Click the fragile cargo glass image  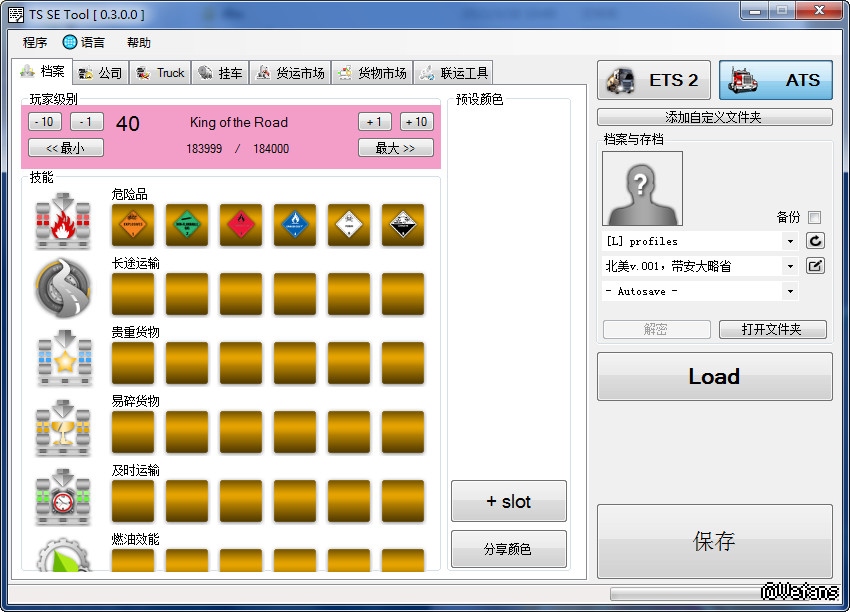[x=63, y=427]
